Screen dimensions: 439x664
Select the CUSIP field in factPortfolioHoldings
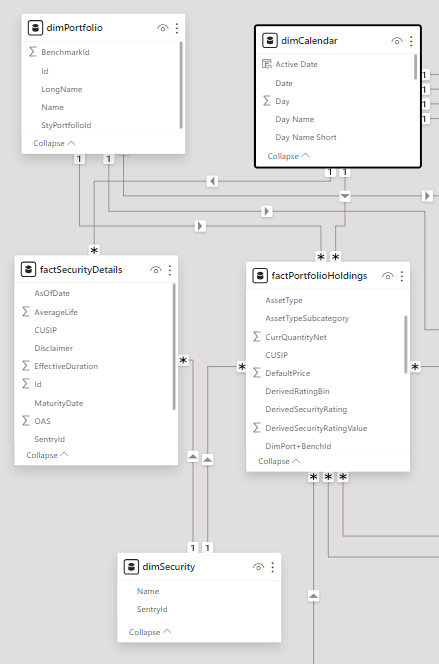[x=276, y=355]
